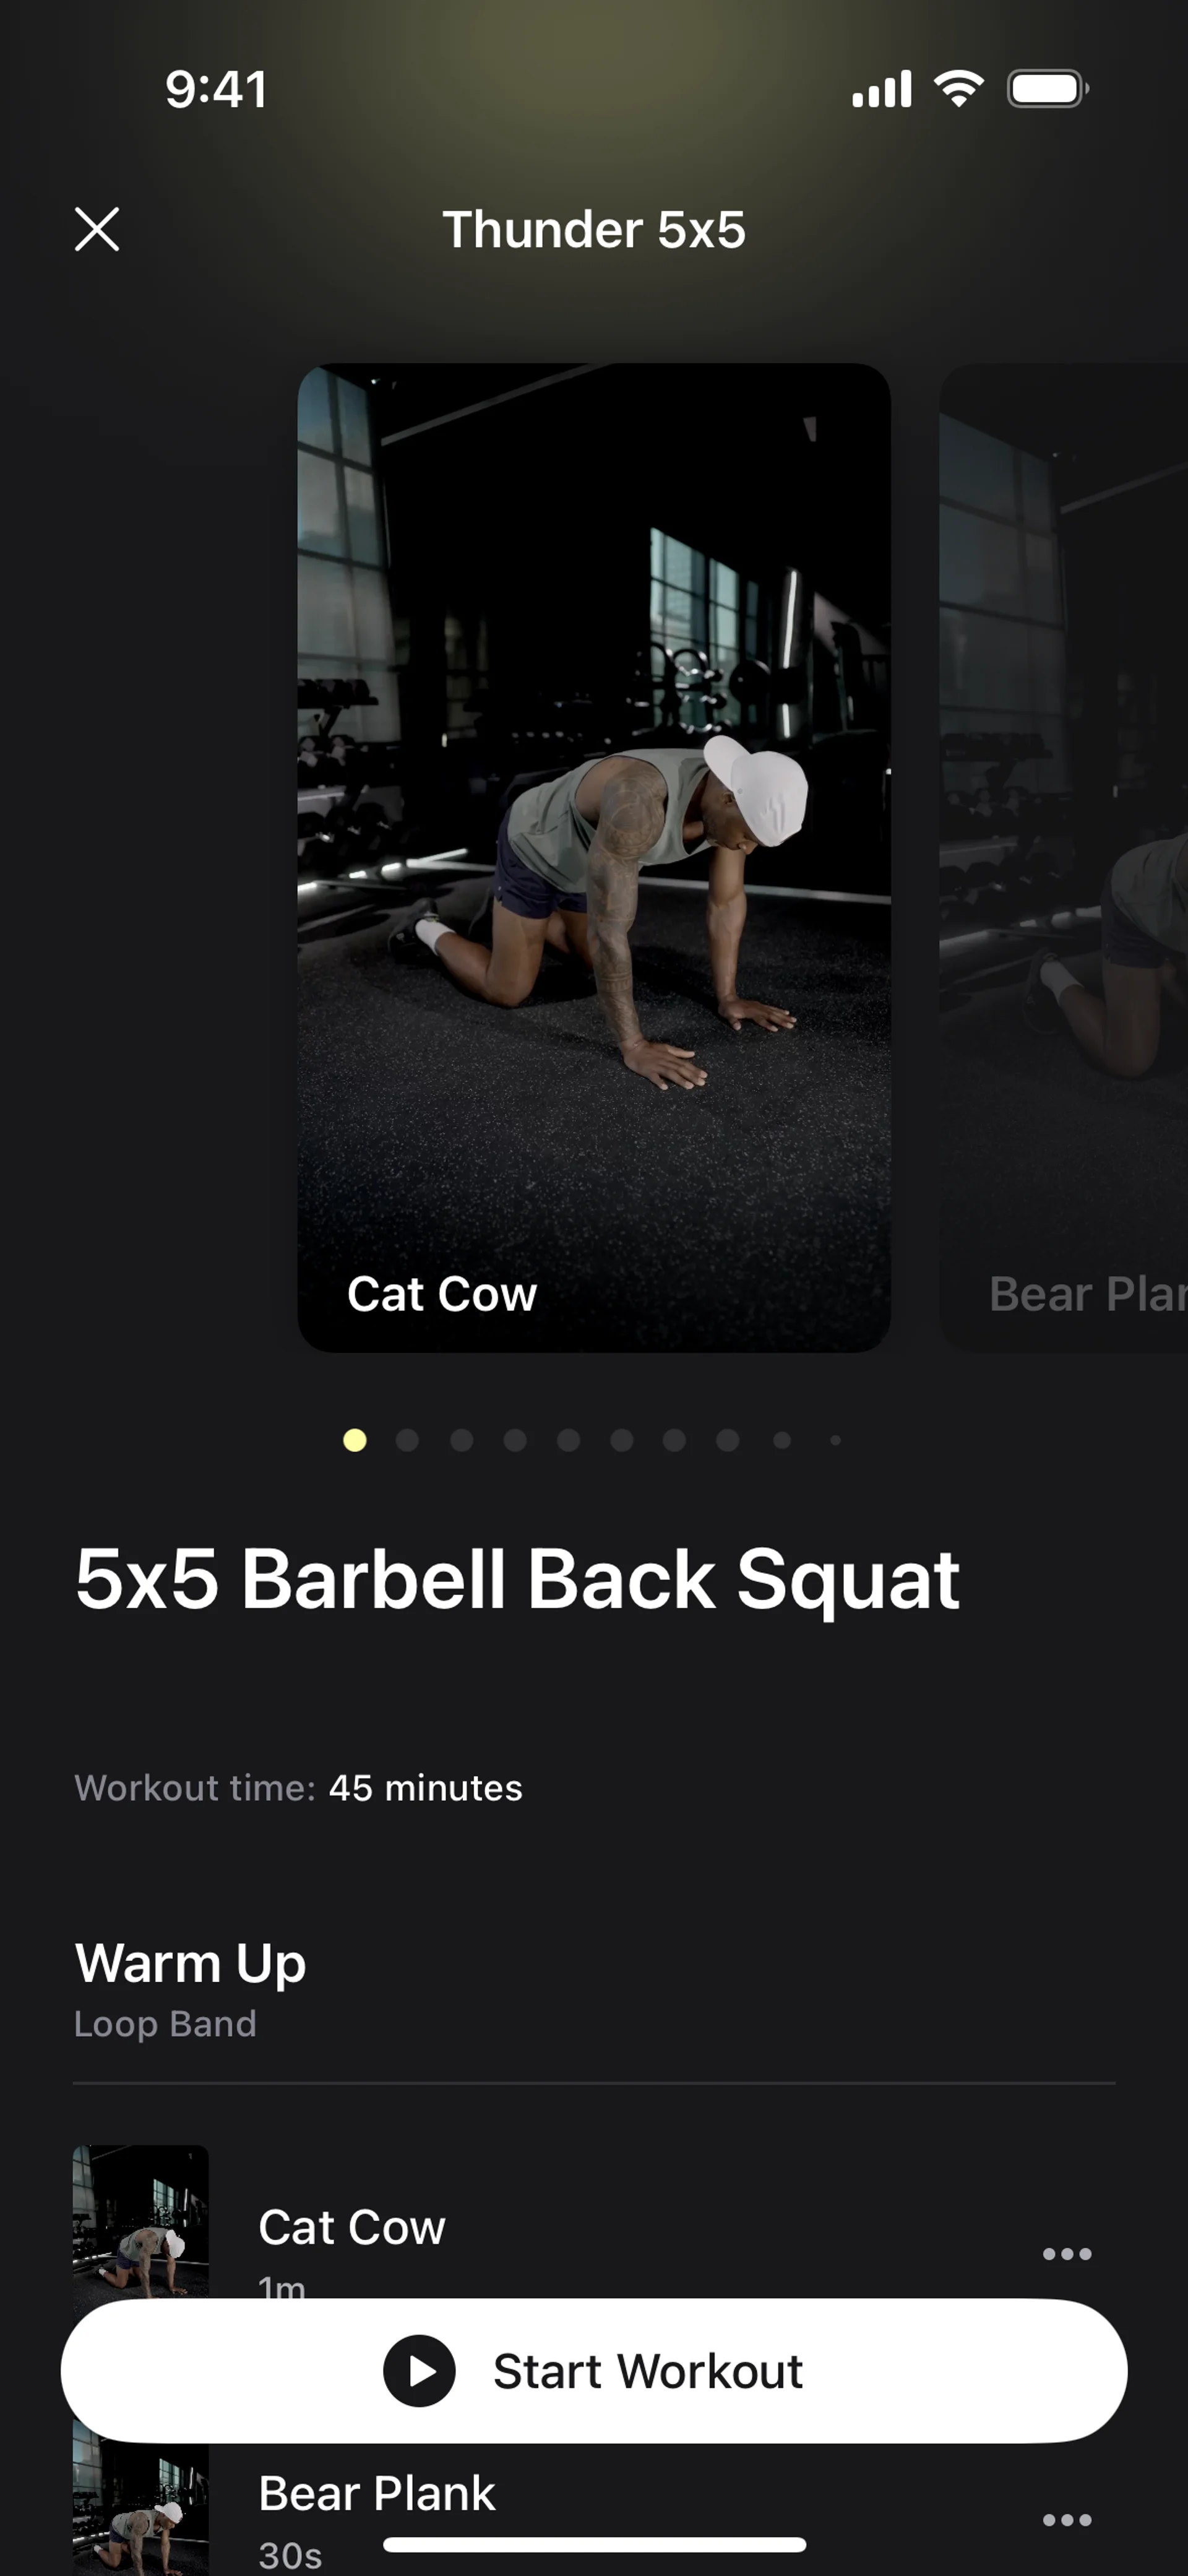Select the first yellow carousel page dot
This screenshot has height=2576, width=1188.
pos(354,1440)
